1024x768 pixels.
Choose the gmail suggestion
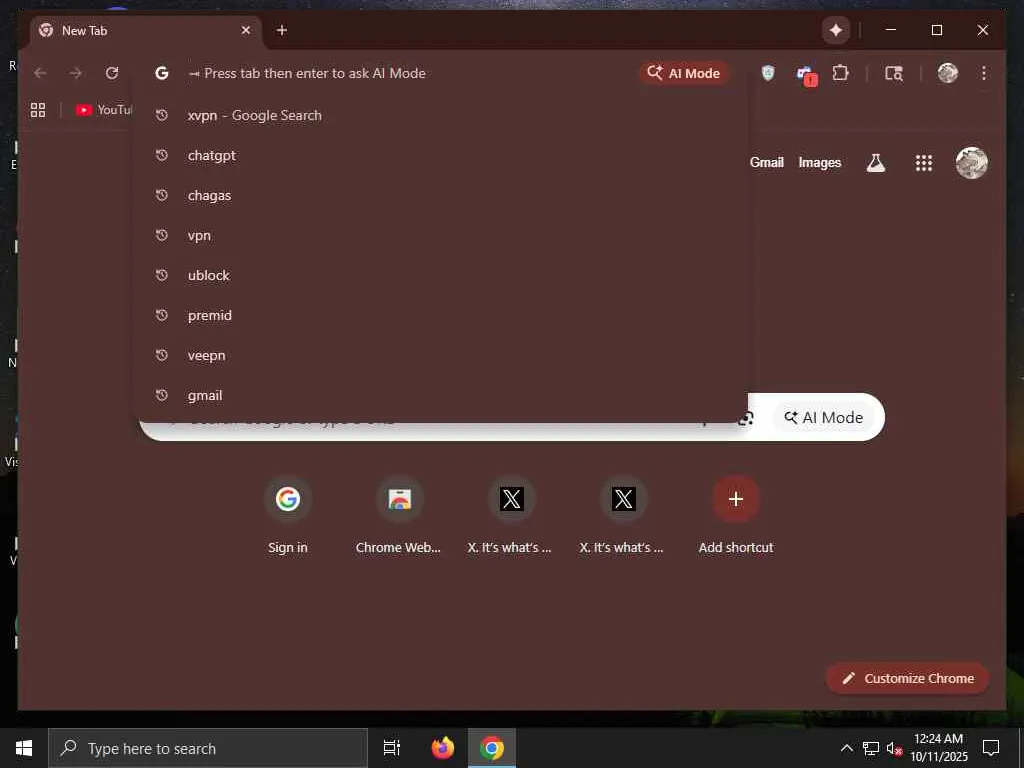(x=441, y=395)
